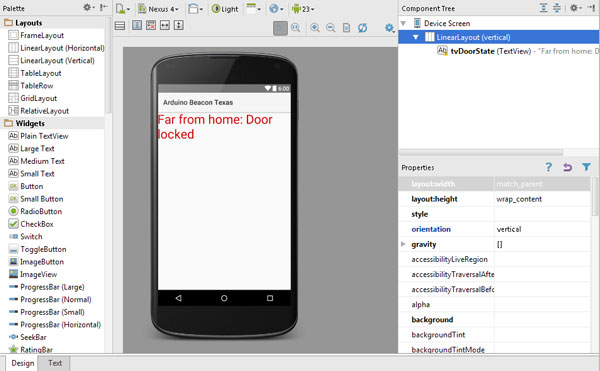This screenshot has height=371, width=600.
Task: Expand all nodes in Component Tree
Action: 543,8
